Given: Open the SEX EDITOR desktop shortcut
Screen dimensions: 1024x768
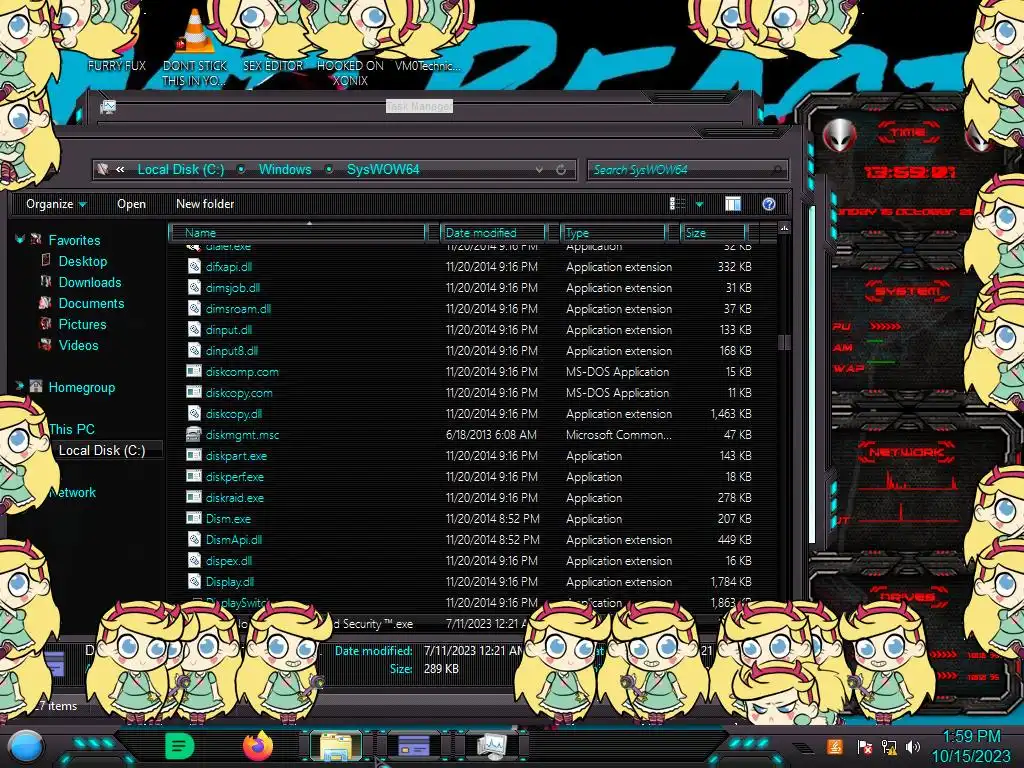Looking at the screenshot, I should 273,66.
